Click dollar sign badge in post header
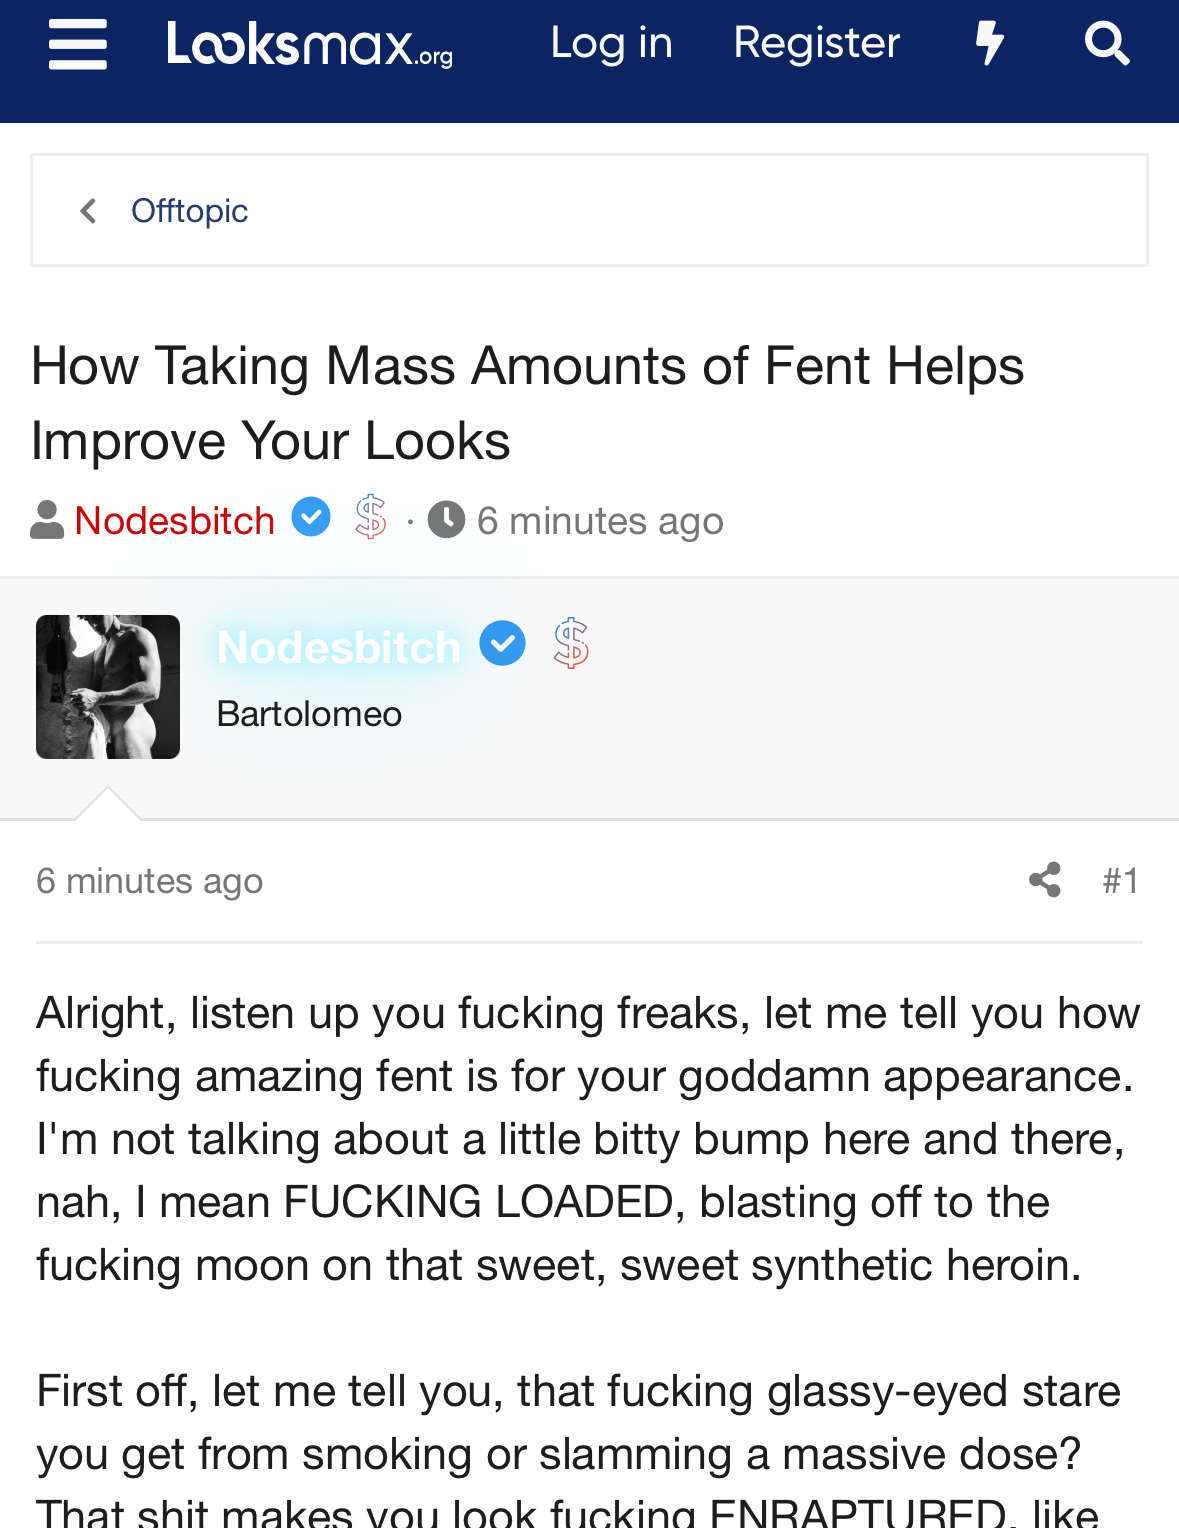 (571, 643)
